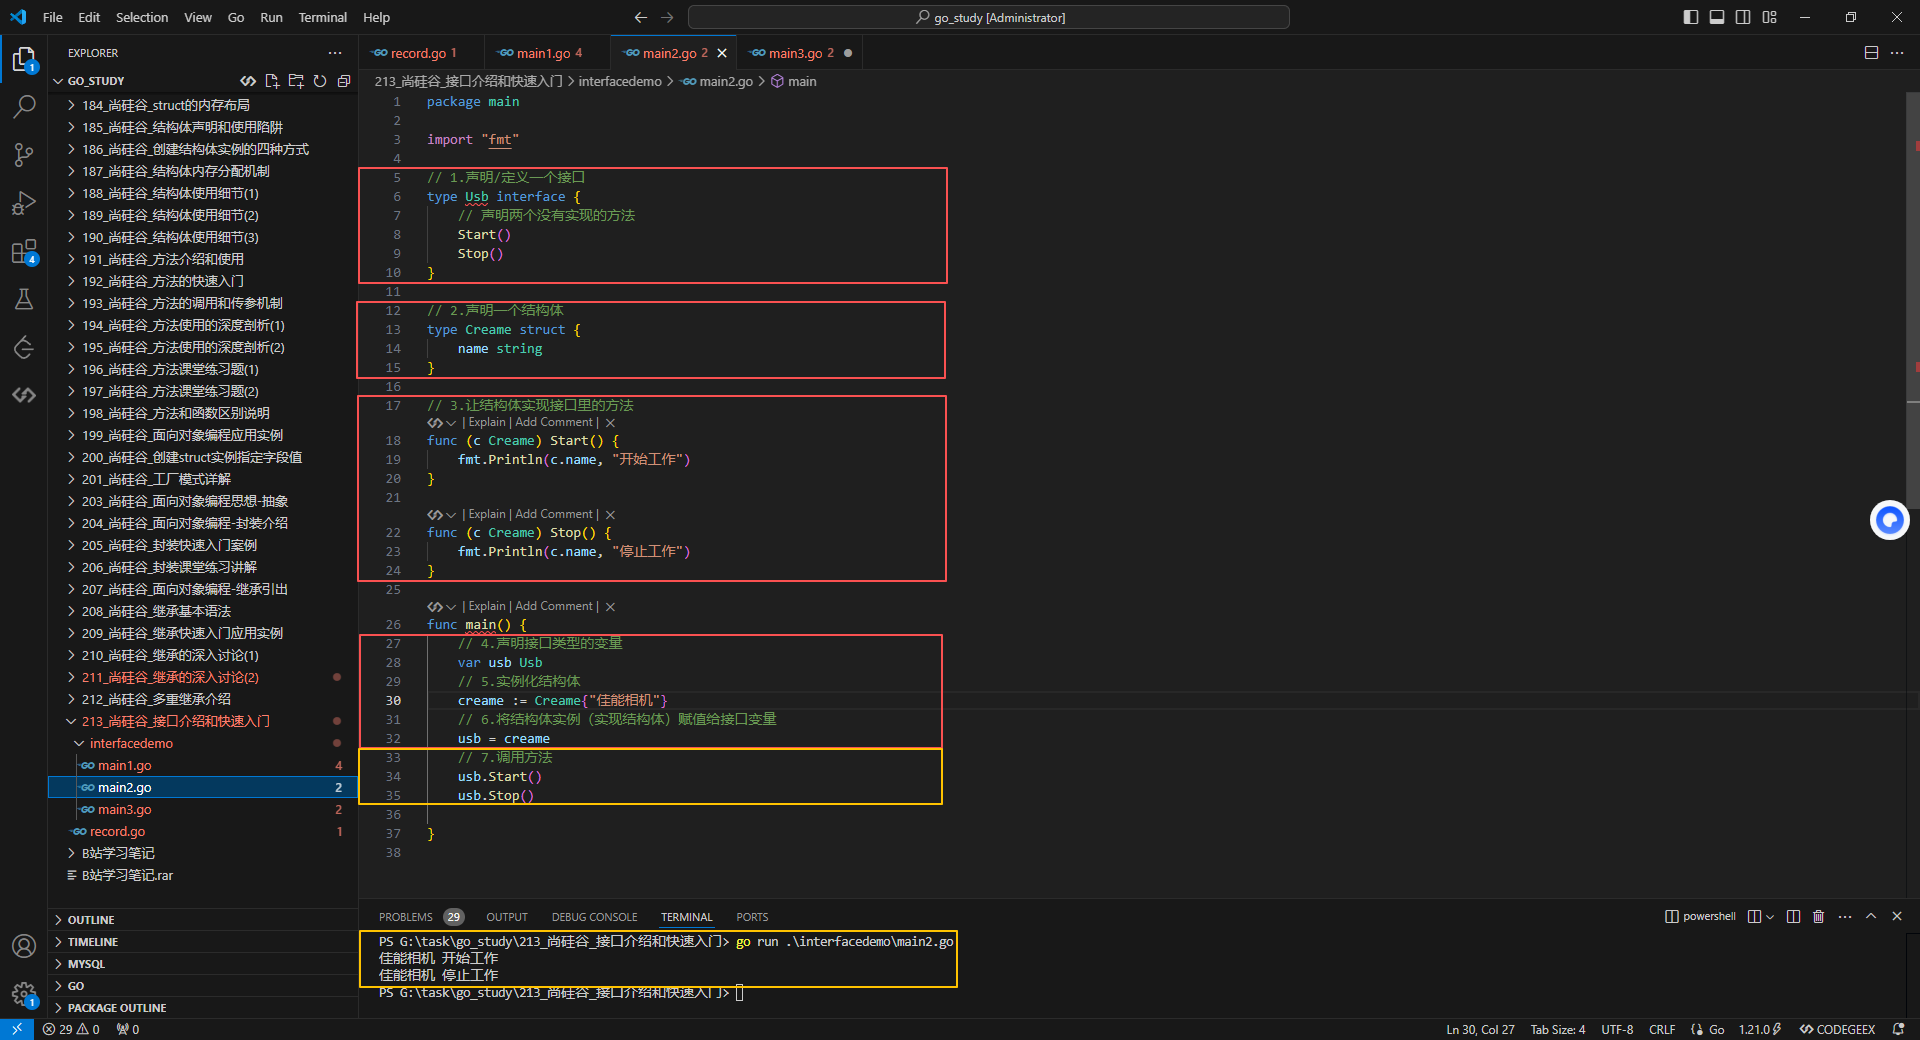Close the main2.go editor tab
The image size is (1920, 1040).
(722, 53)
